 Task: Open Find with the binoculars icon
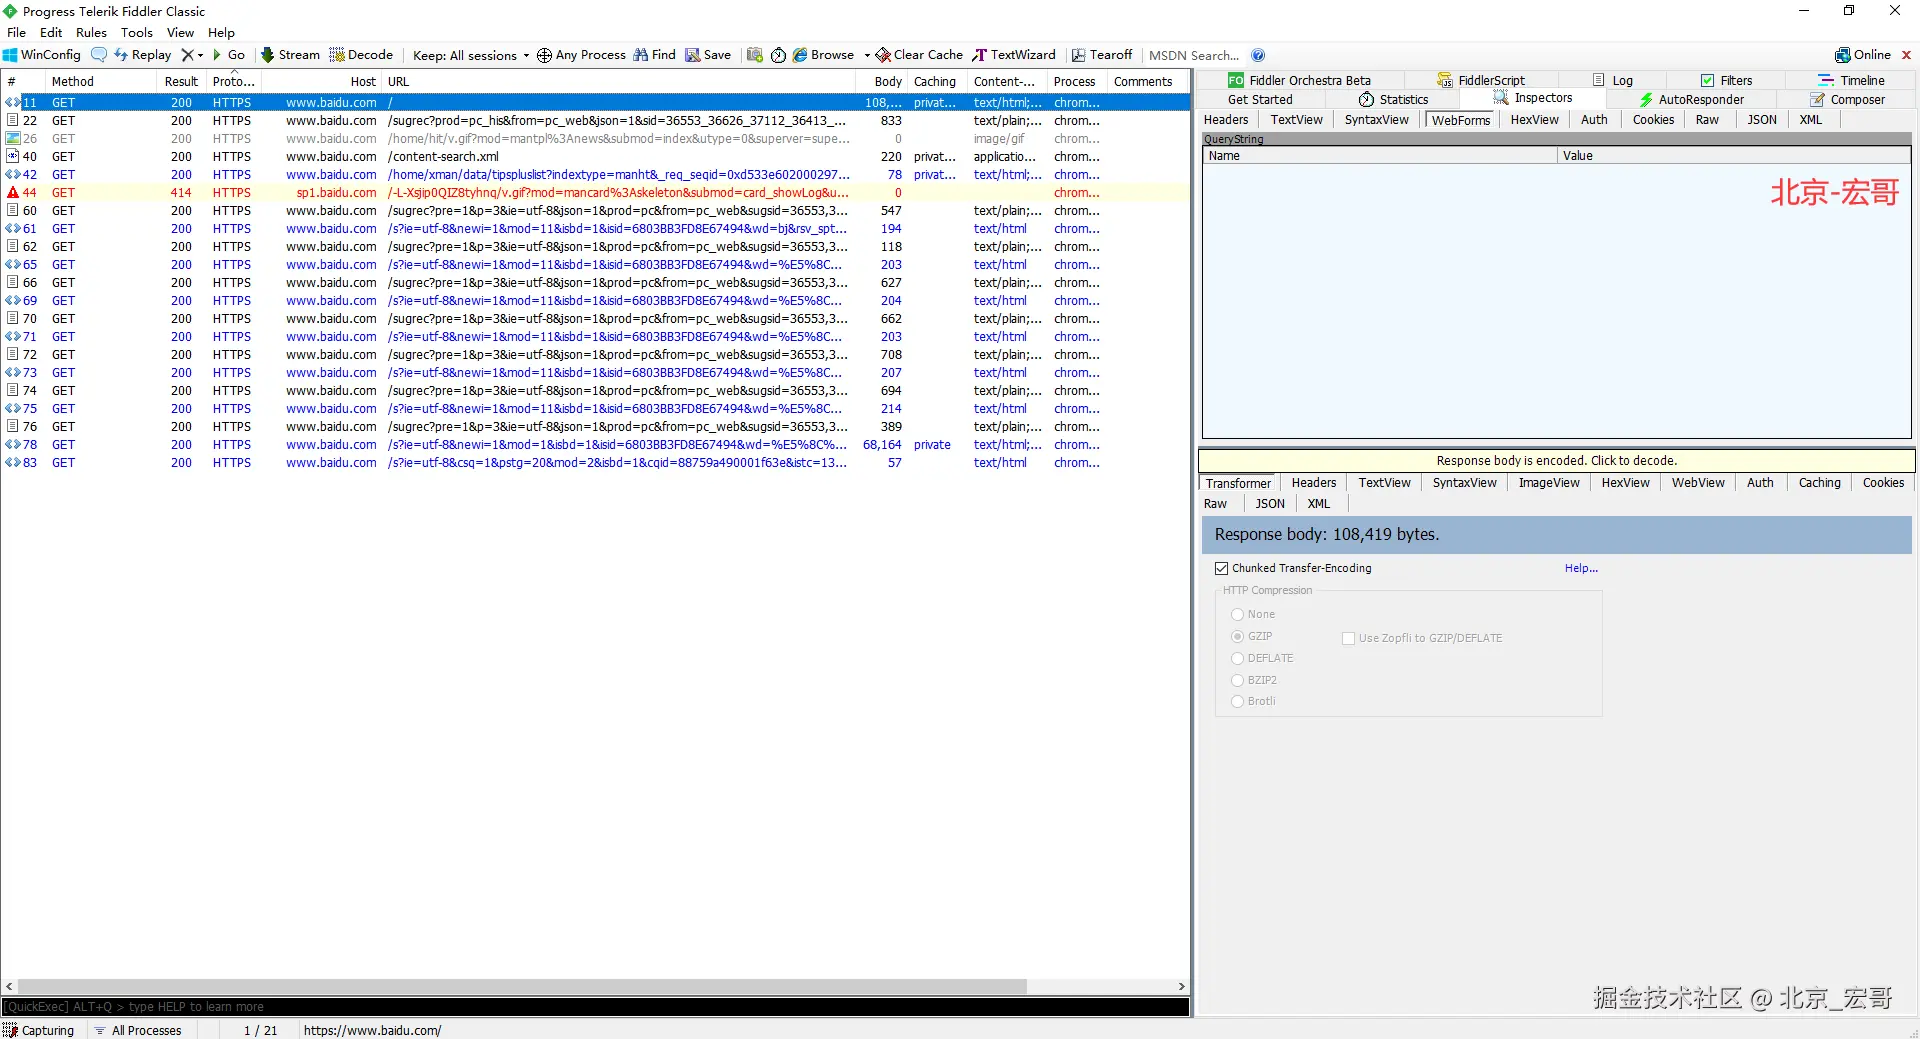(x=640, y=55)
